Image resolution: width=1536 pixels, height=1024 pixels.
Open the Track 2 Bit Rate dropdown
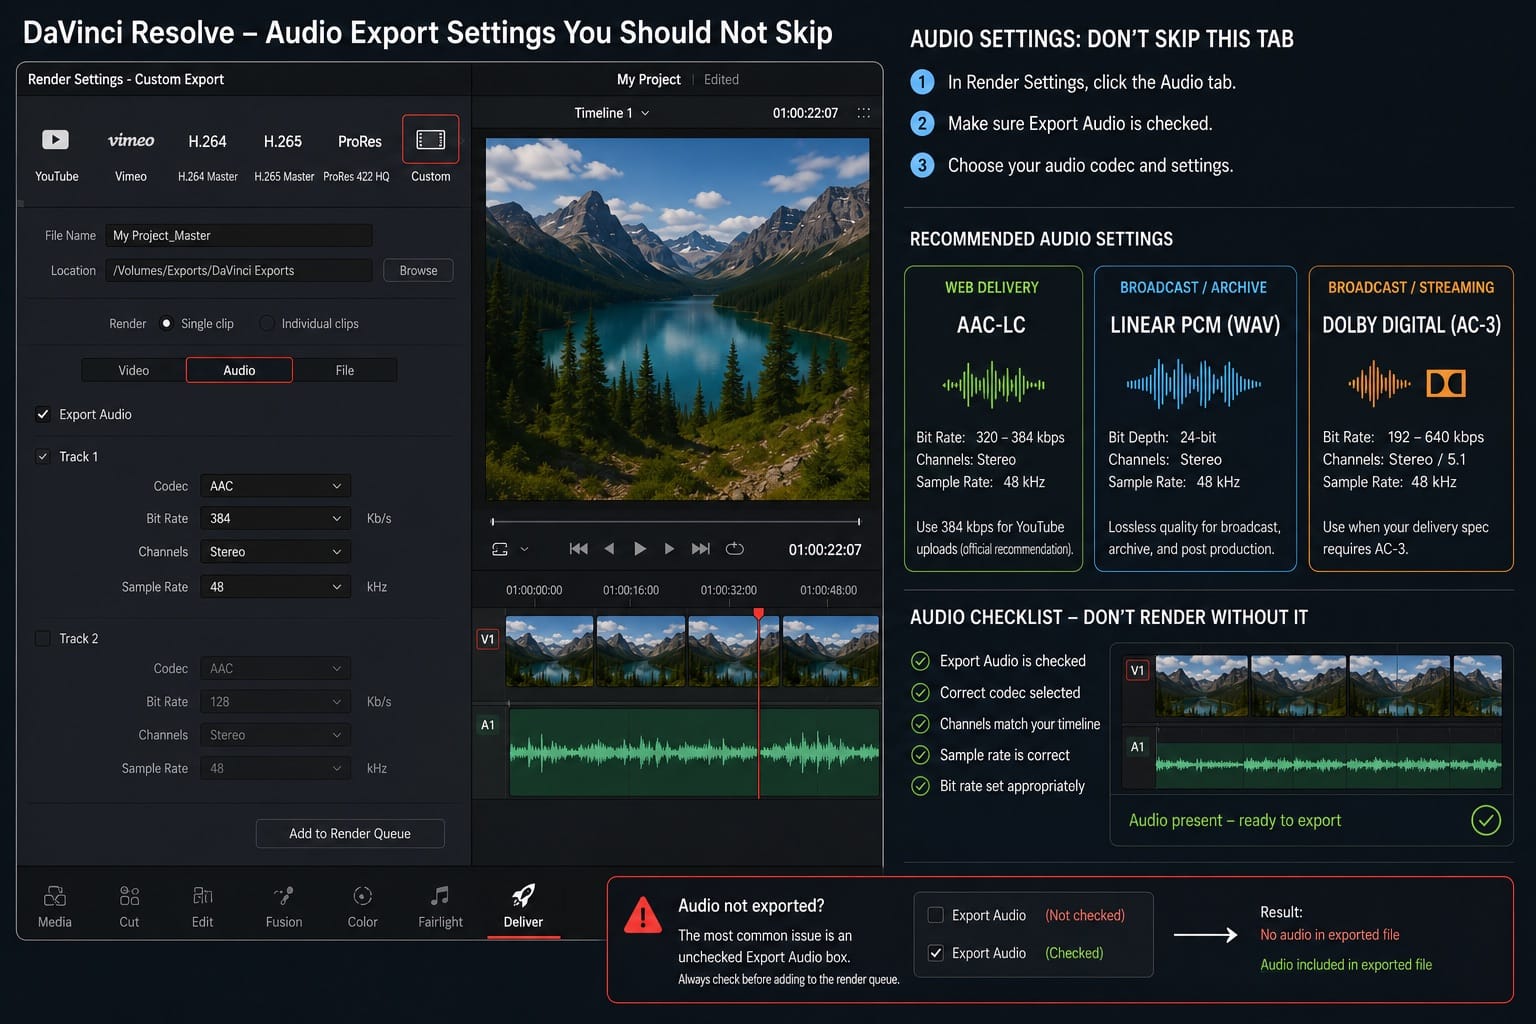click(275, 702)
